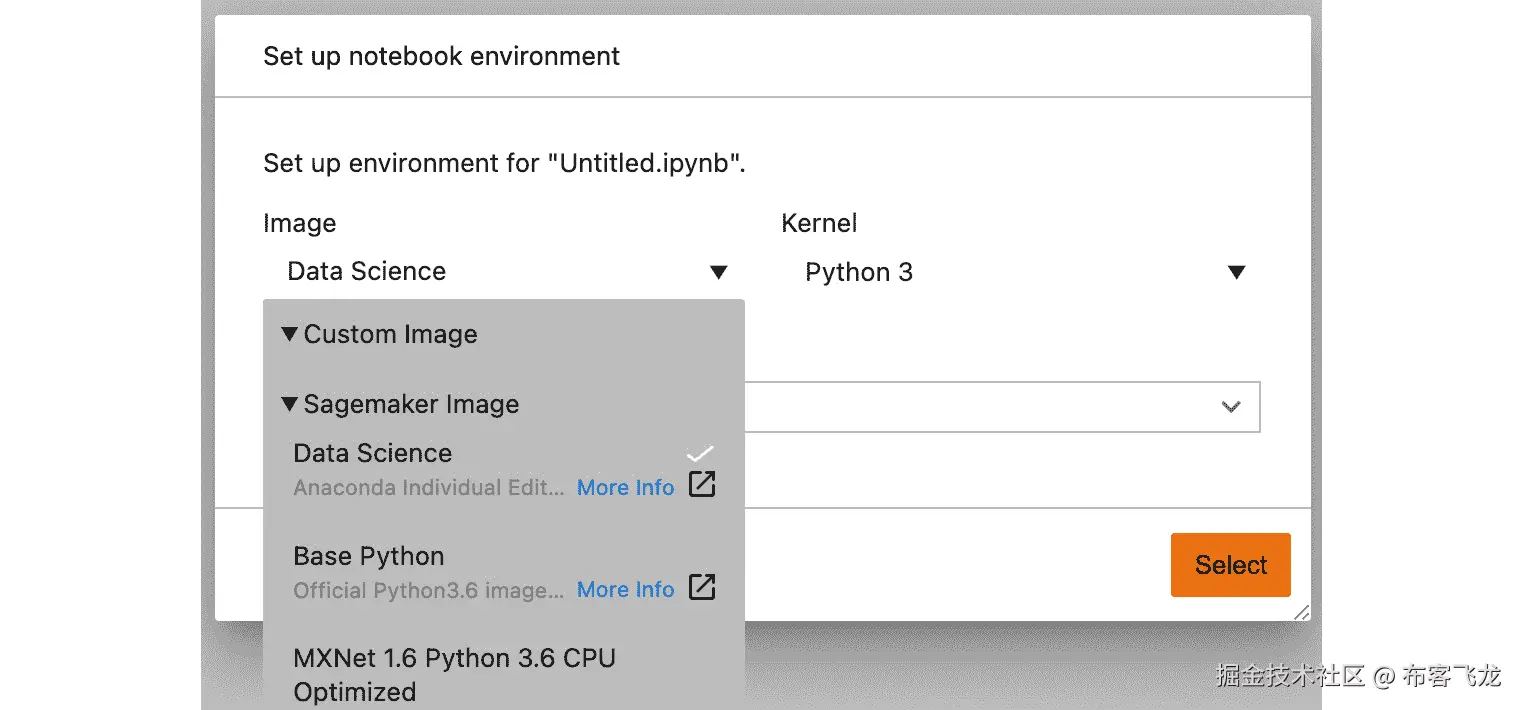Open the external link icon for Data Science
Screen dimensions: 1522x710
click(x=703, y=485)
